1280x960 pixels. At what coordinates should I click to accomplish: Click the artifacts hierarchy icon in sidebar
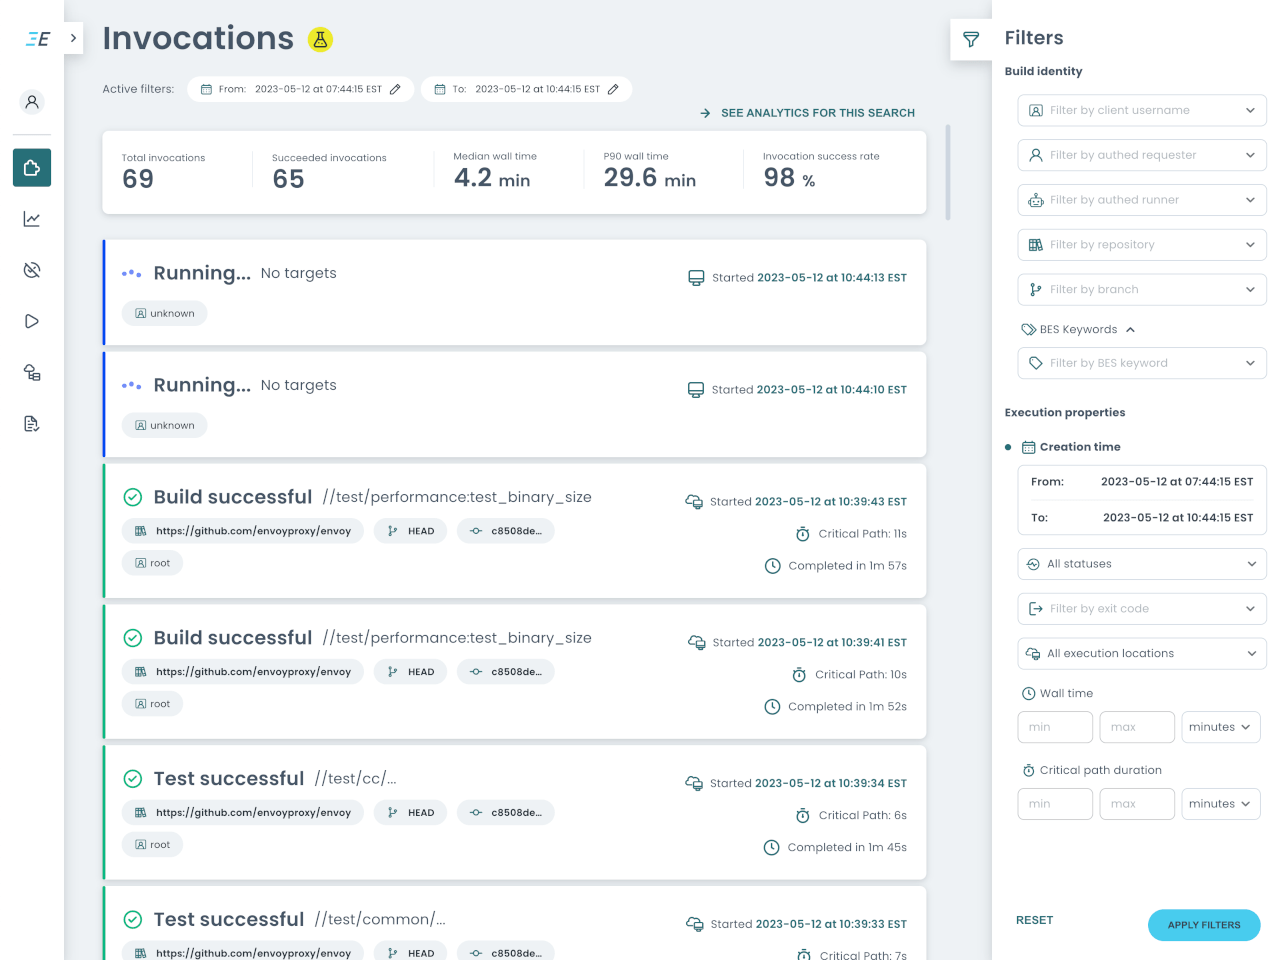click(x=31, y=372)
